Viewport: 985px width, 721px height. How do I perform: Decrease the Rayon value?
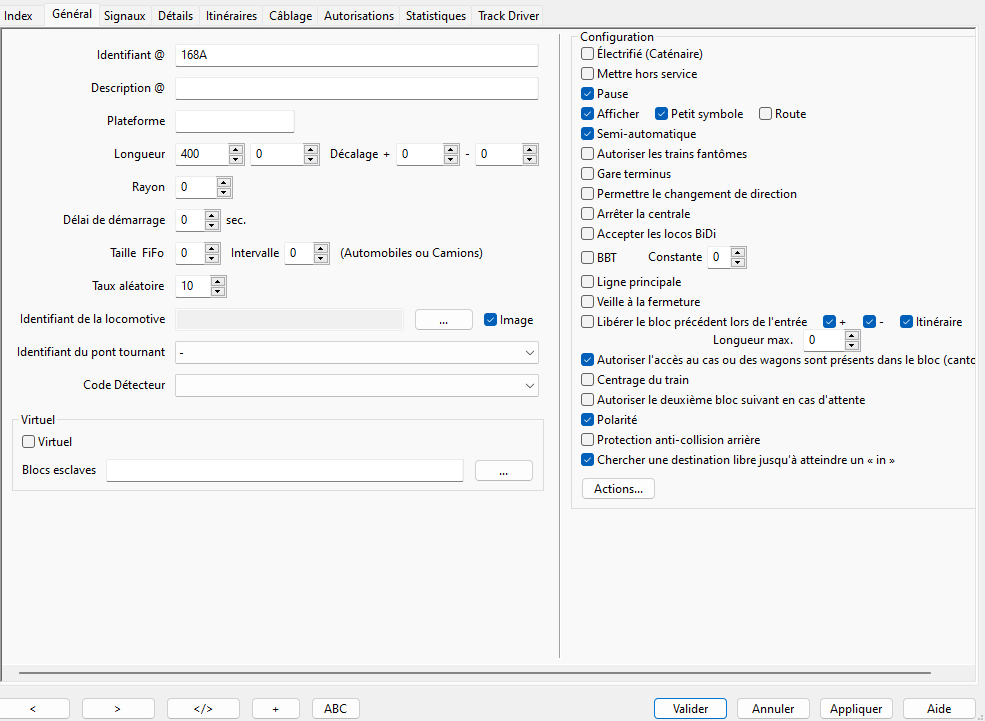pyautogui.click(x=224, y=192)
